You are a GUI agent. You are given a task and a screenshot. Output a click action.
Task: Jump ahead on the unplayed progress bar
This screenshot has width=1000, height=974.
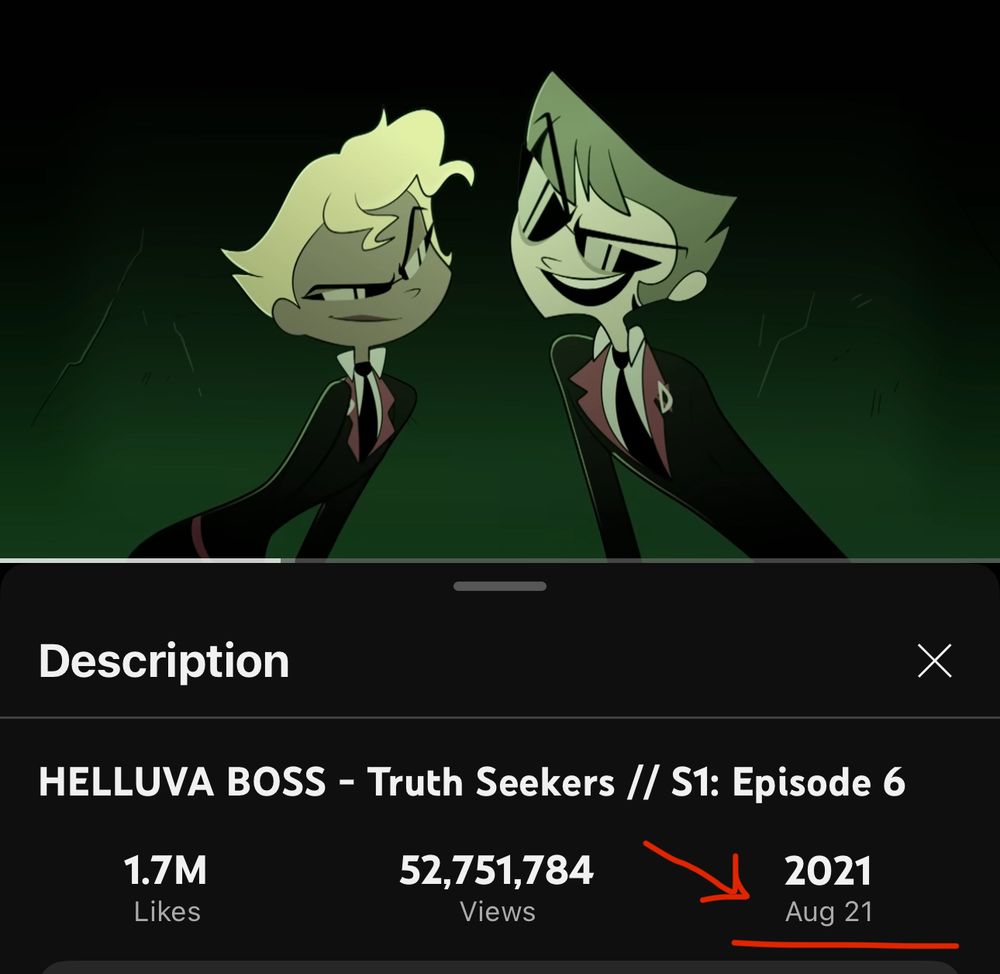[640, 560]
